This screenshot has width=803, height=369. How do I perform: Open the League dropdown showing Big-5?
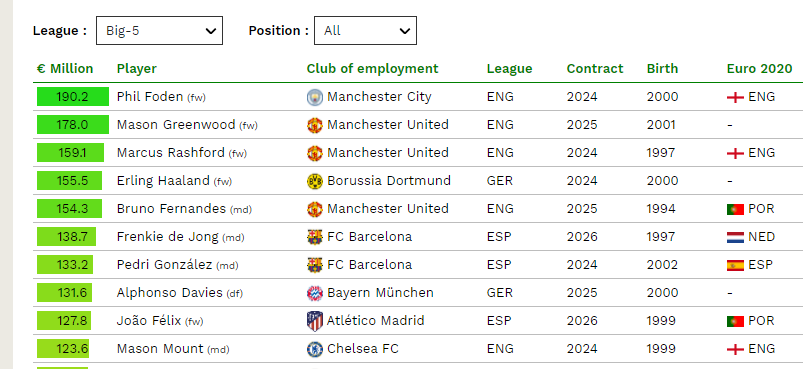click(159, 31)
